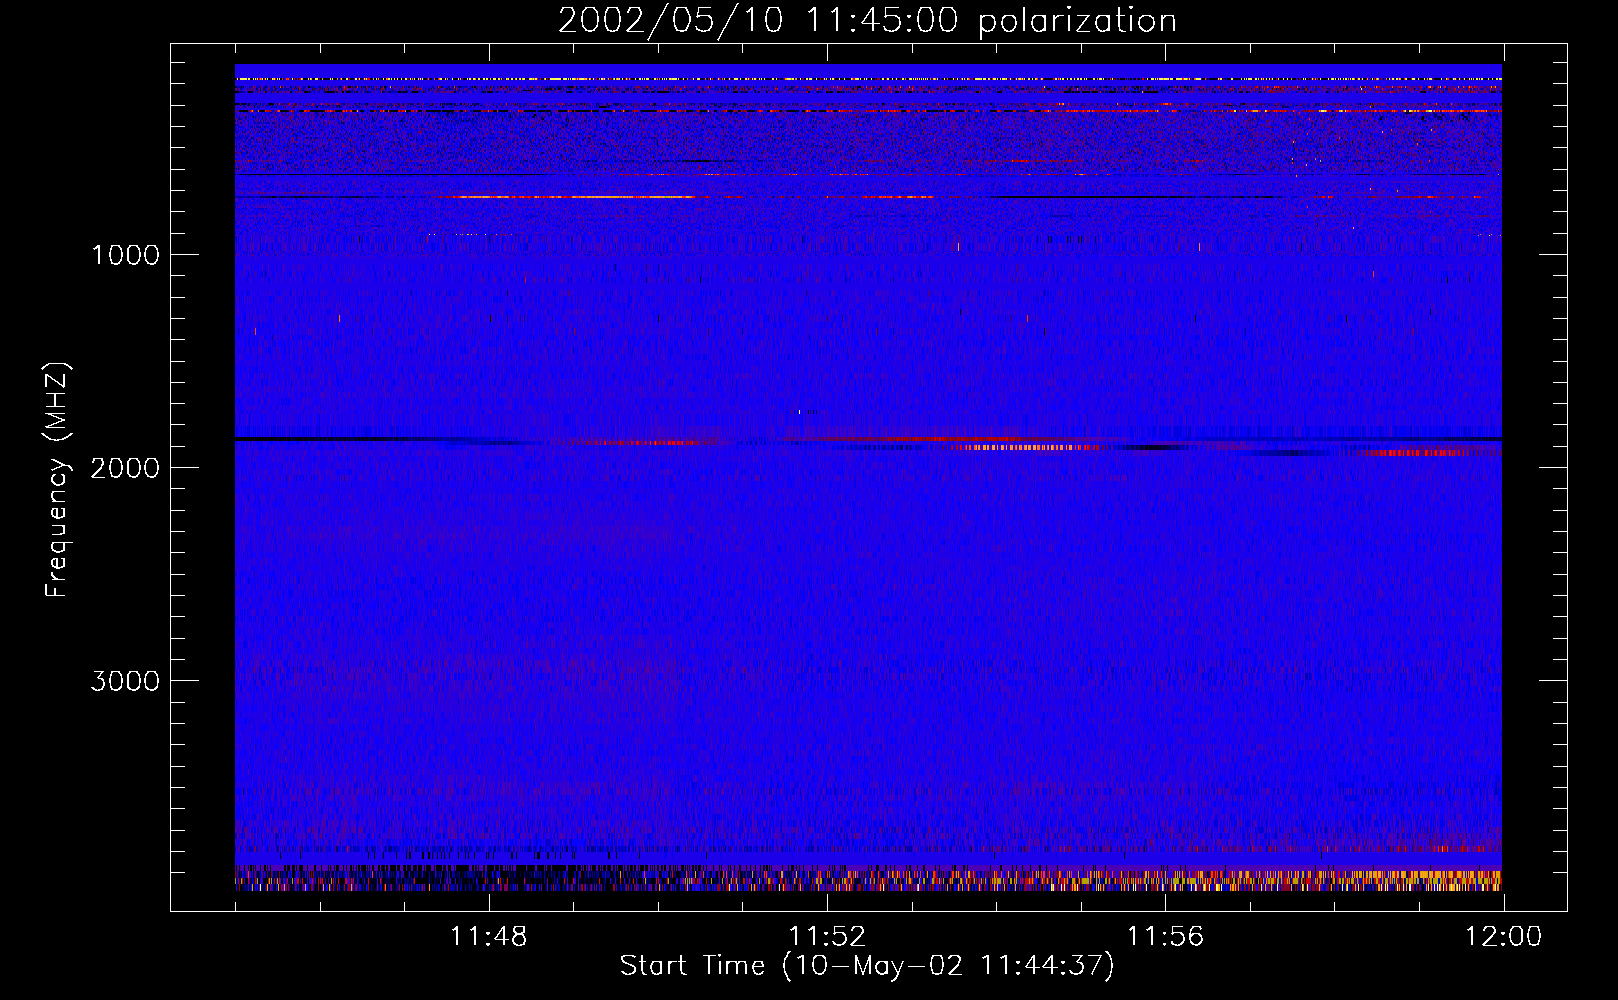Viewport: 1618px width, 1000px height.
Task: Click the 1000 frequency tick label
Action: pos(125,255)
